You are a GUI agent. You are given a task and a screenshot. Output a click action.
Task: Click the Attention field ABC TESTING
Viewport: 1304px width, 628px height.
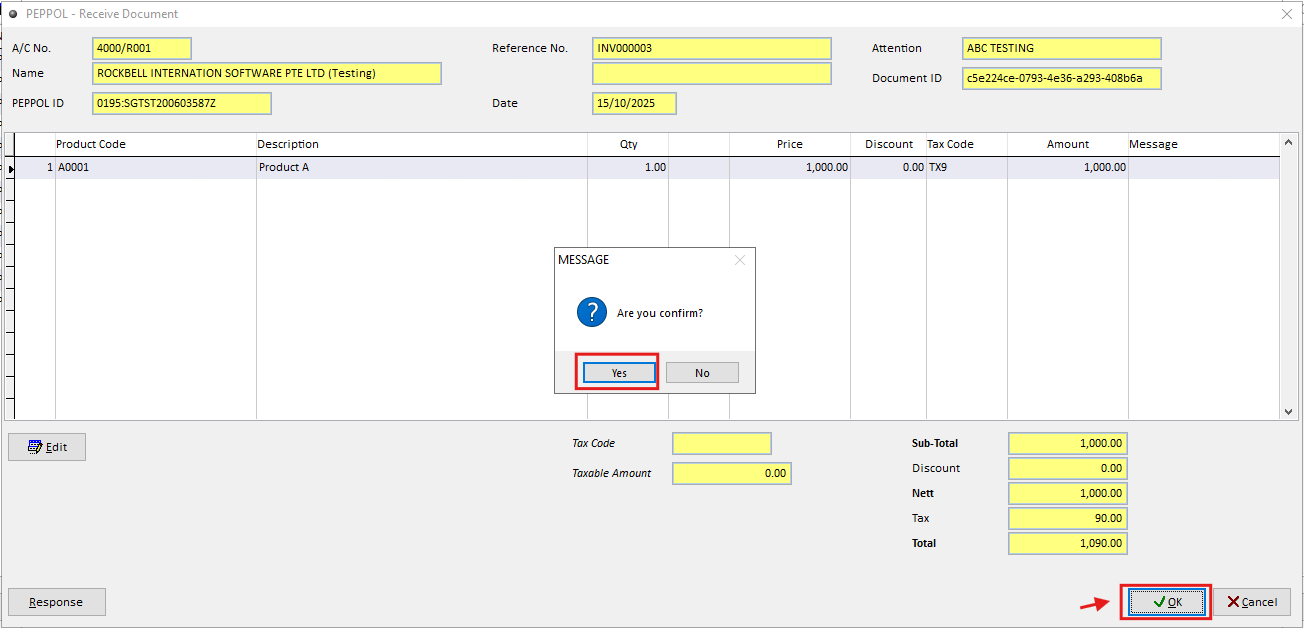(x=1062, y=48)
